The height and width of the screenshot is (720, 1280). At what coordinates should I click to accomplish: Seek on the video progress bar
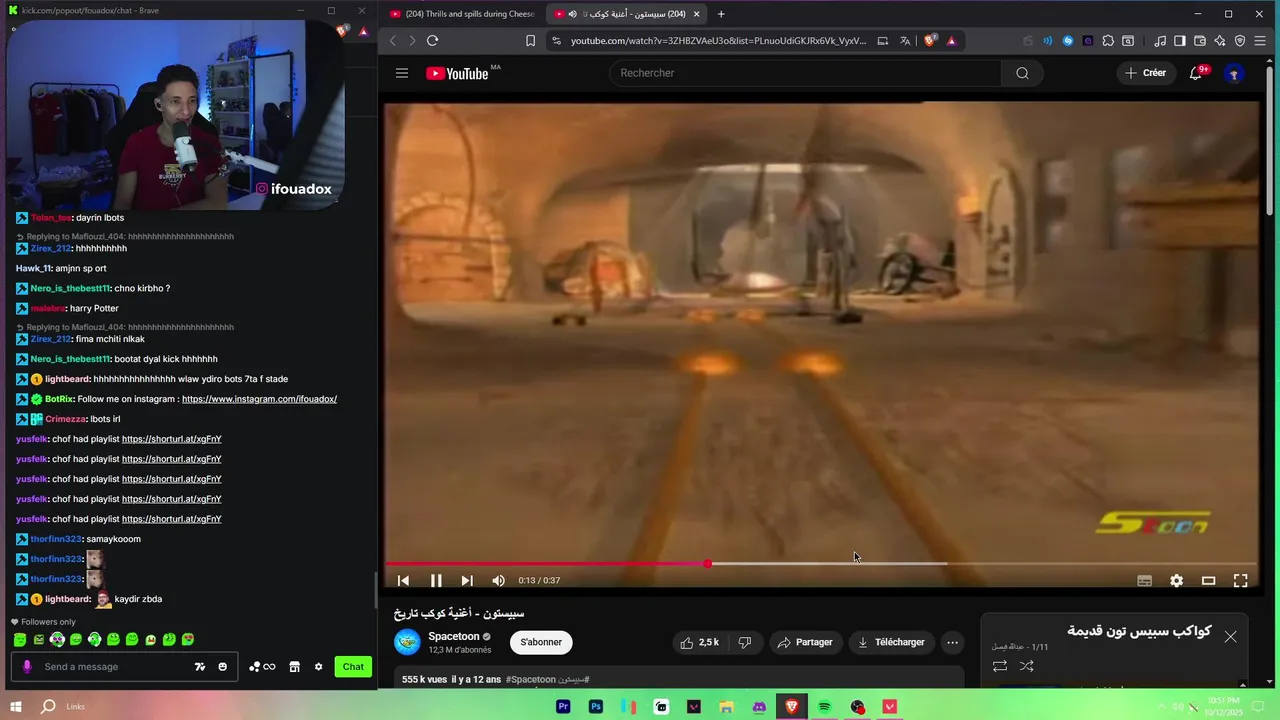(821, 564)
